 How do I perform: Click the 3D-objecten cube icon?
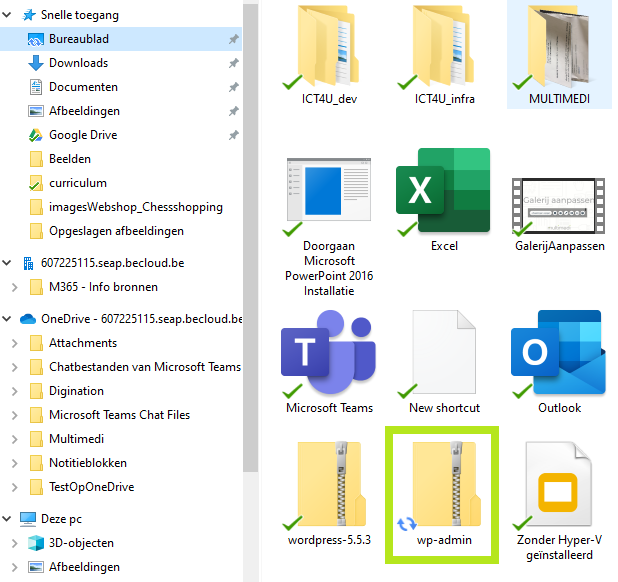tap(36, 543)
